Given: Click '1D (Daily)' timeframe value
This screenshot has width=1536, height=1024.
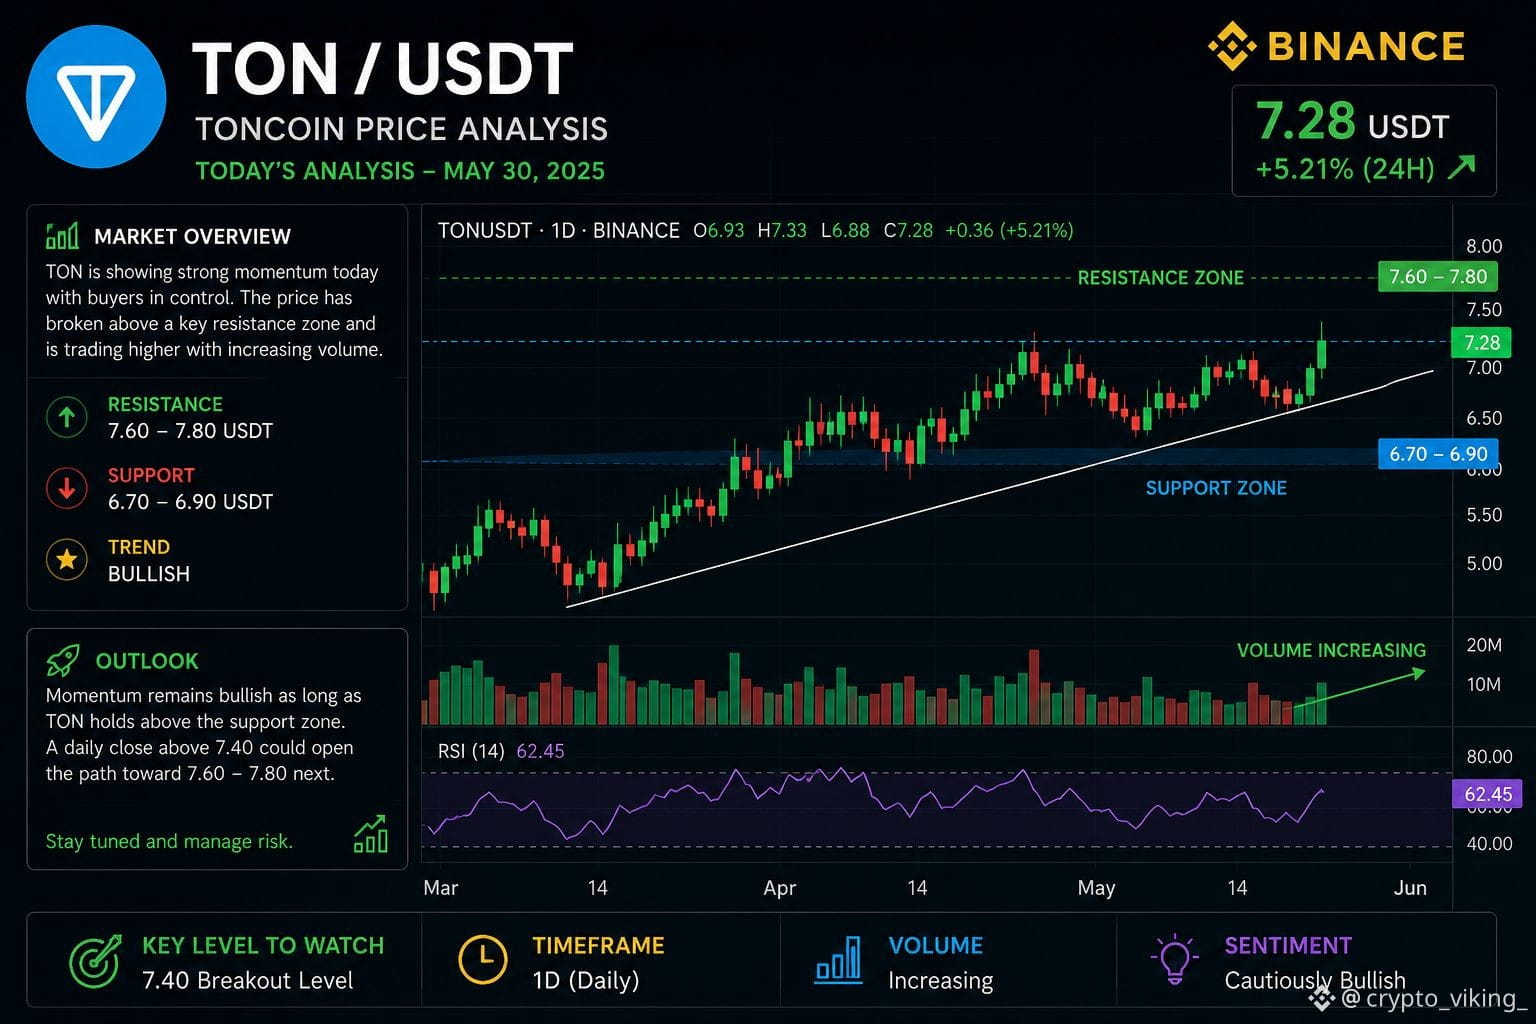Looking at the screenshot, I should click(x=585, y=980).
